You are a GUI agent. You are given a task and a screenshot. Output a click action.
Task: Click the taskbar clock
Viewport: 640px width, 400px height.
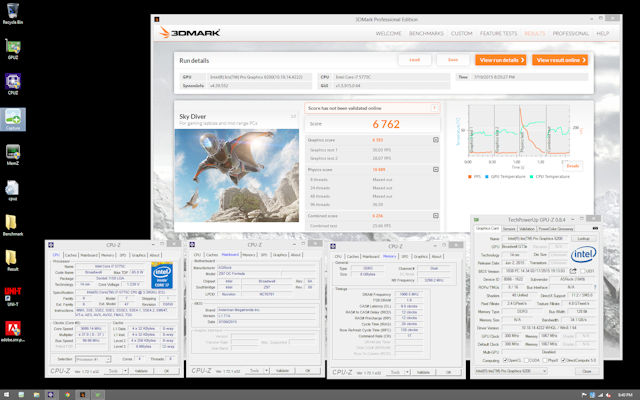[x=625, y=395]
